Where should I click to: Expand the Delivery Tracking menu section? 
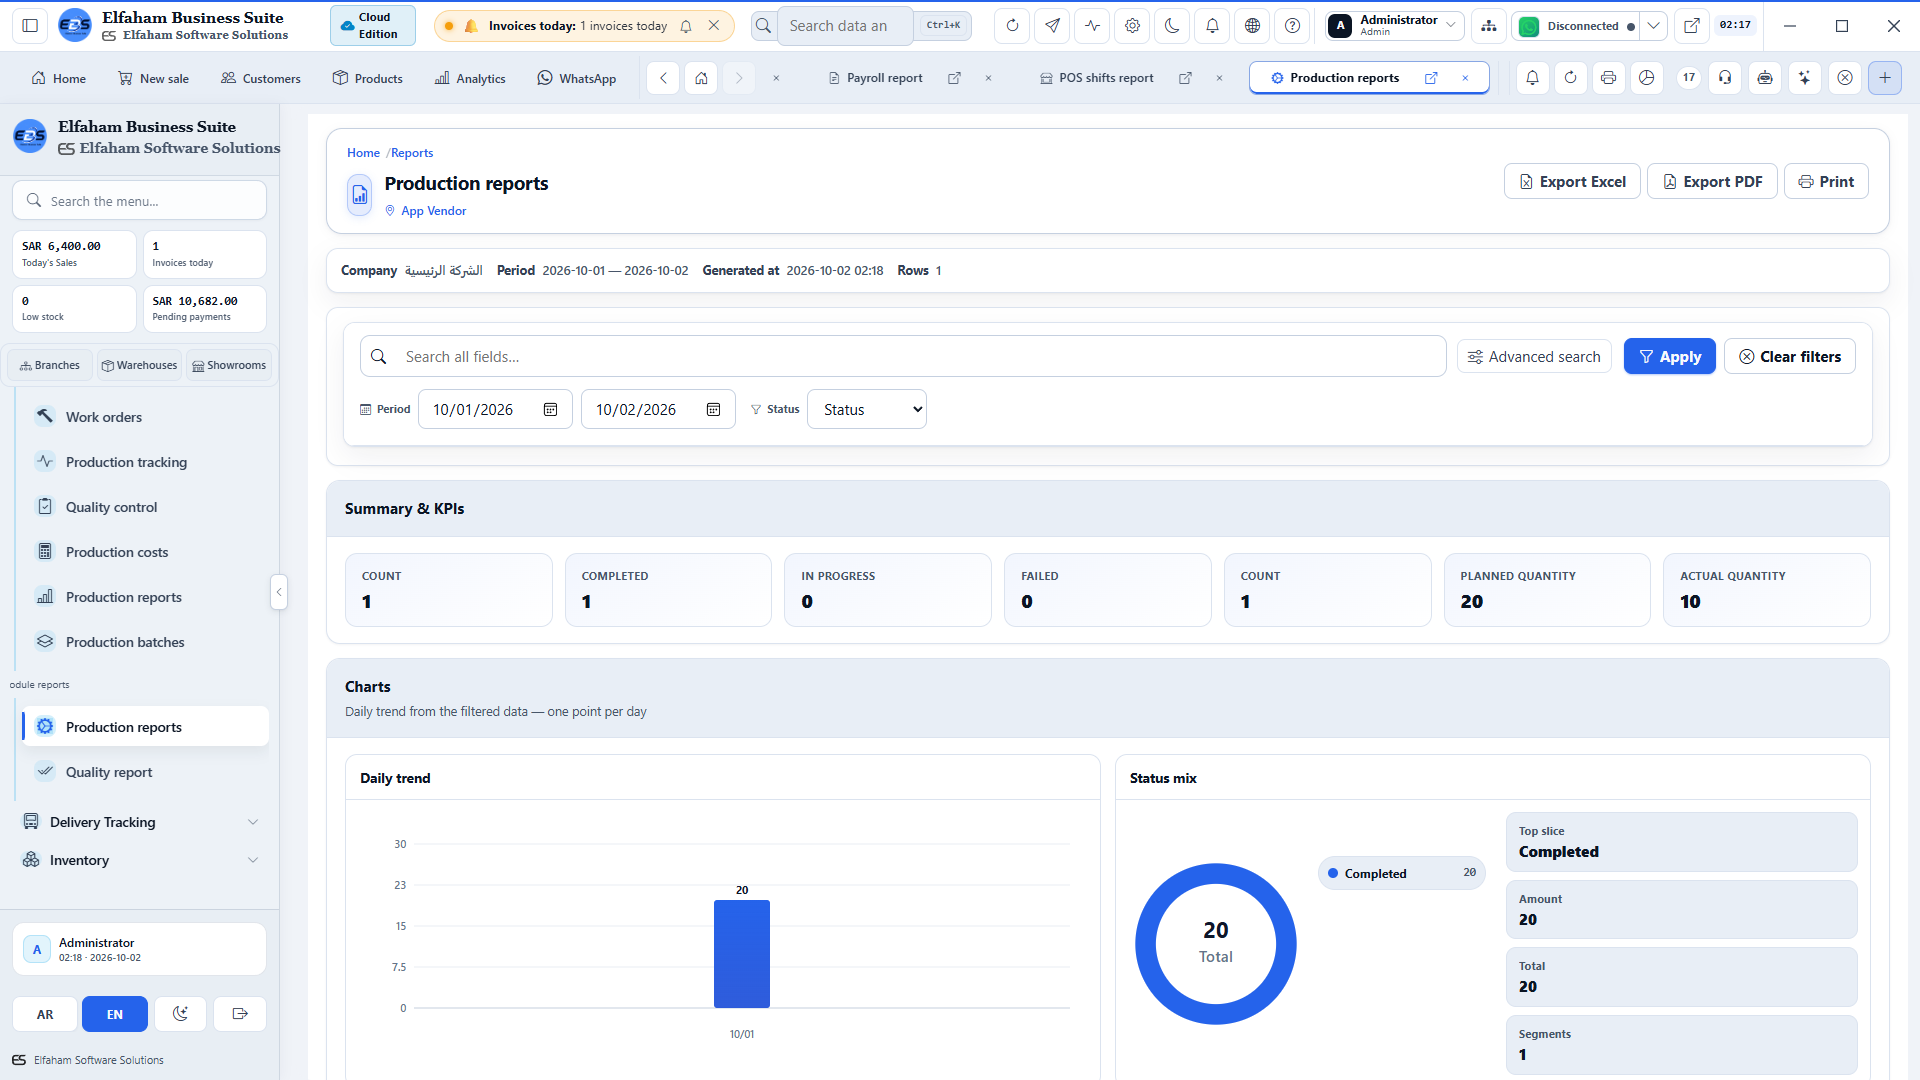pyautogui.click(x=139, y=822)
